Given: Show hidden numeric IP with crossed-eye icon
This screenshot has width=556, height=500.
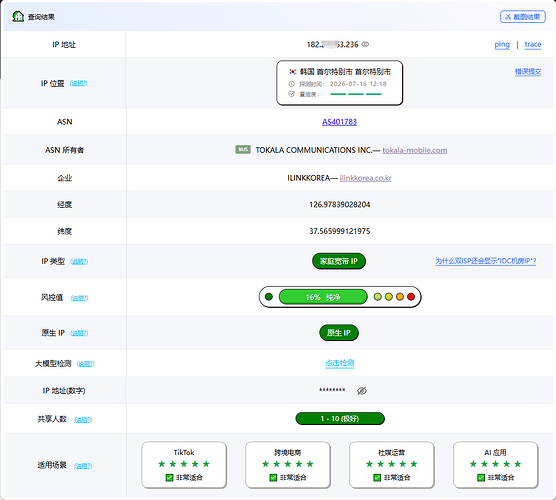Looking at the screenshot, I should coord(362,391).
